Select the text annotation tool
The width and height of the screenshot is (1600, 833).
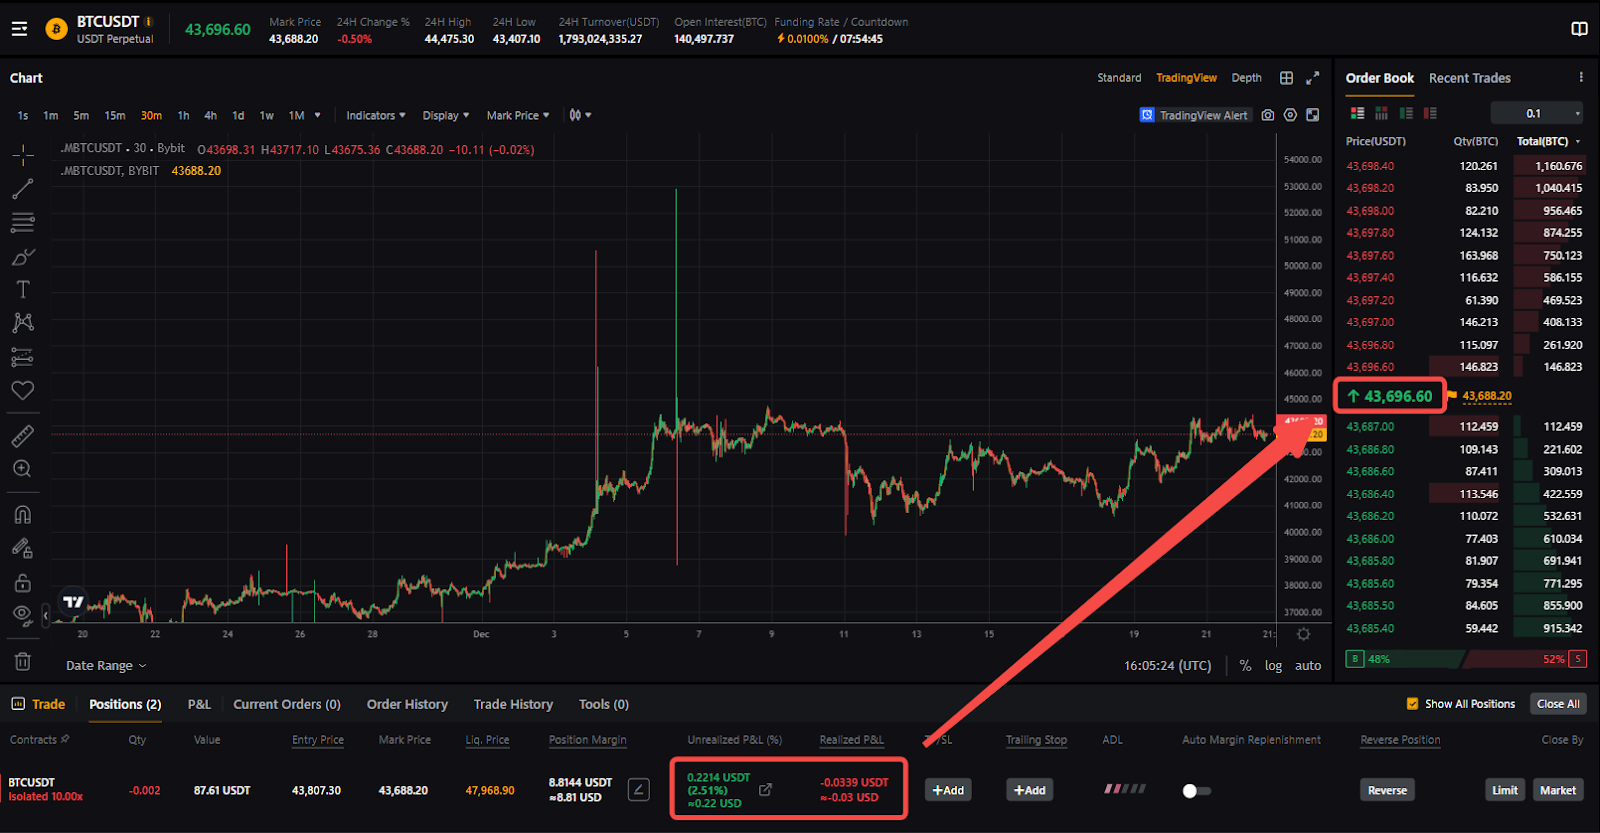[x=23, y=290]
